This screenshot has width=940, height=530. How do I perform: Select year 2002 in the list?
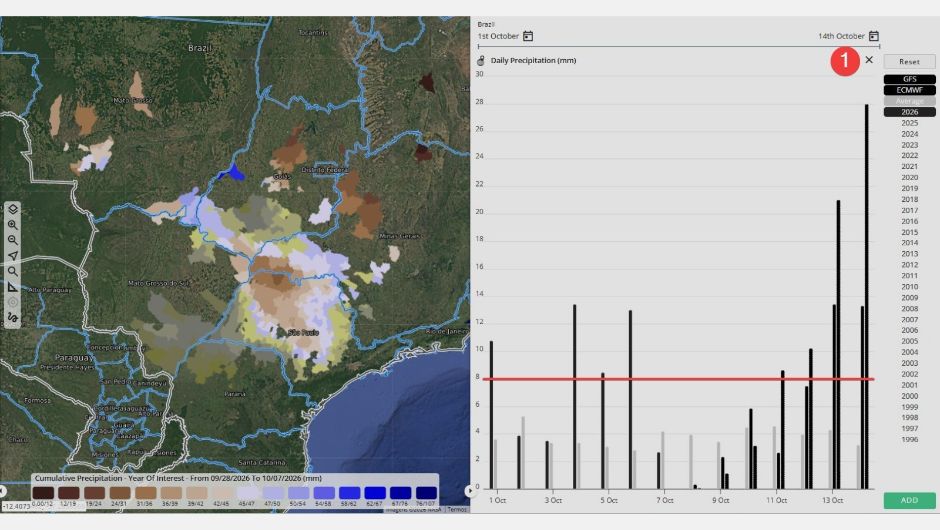[909, 374]
